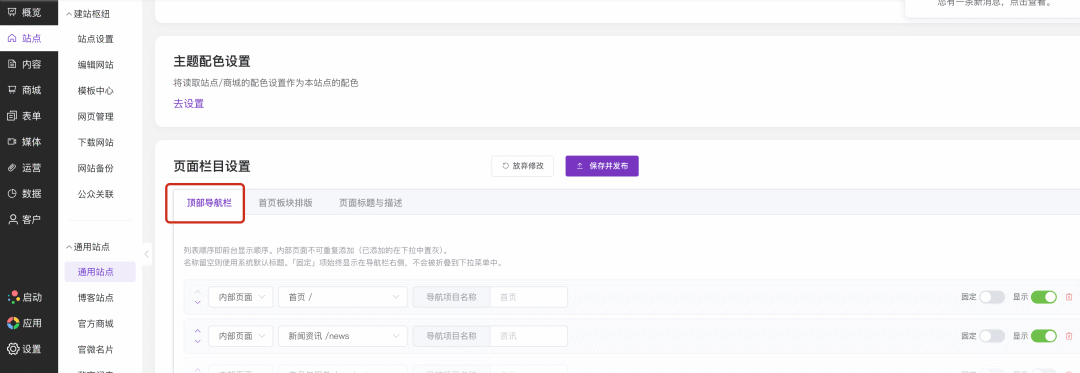
Task: Open 官方商城 menu item
Action: [x=96, y=323]
